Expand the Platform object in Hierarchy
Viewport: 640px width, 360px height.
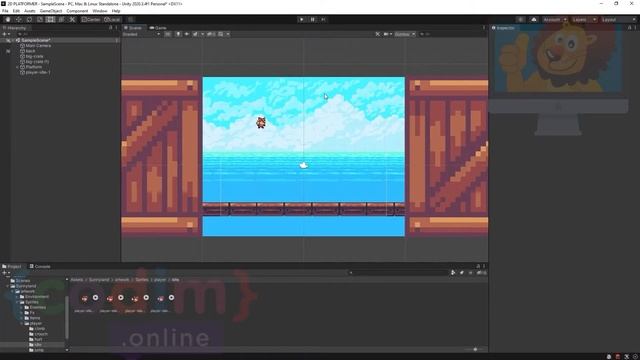click(x=18, y=67)
